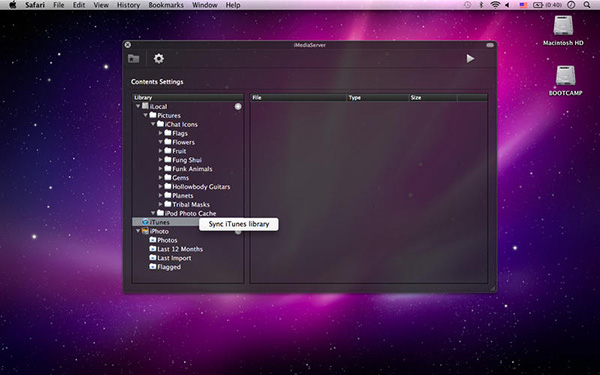The width and height of the screenshot is (600, 375).
Task: Expand the Planets folder arrow
Action: pos(161,195)
